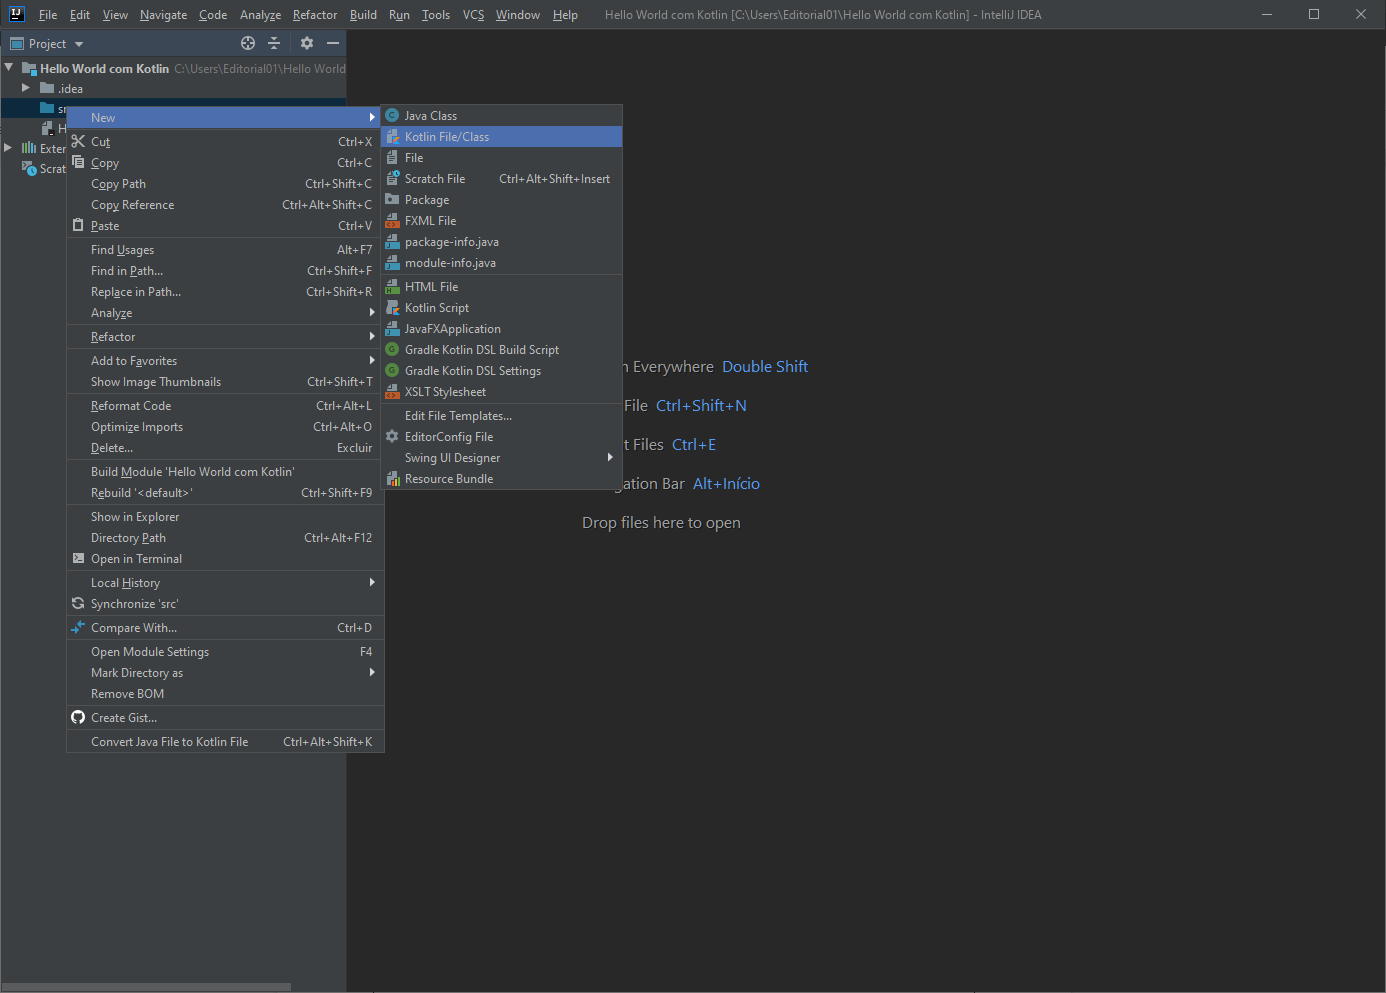Click Edit File Templates... entry

tap(458, 416)
